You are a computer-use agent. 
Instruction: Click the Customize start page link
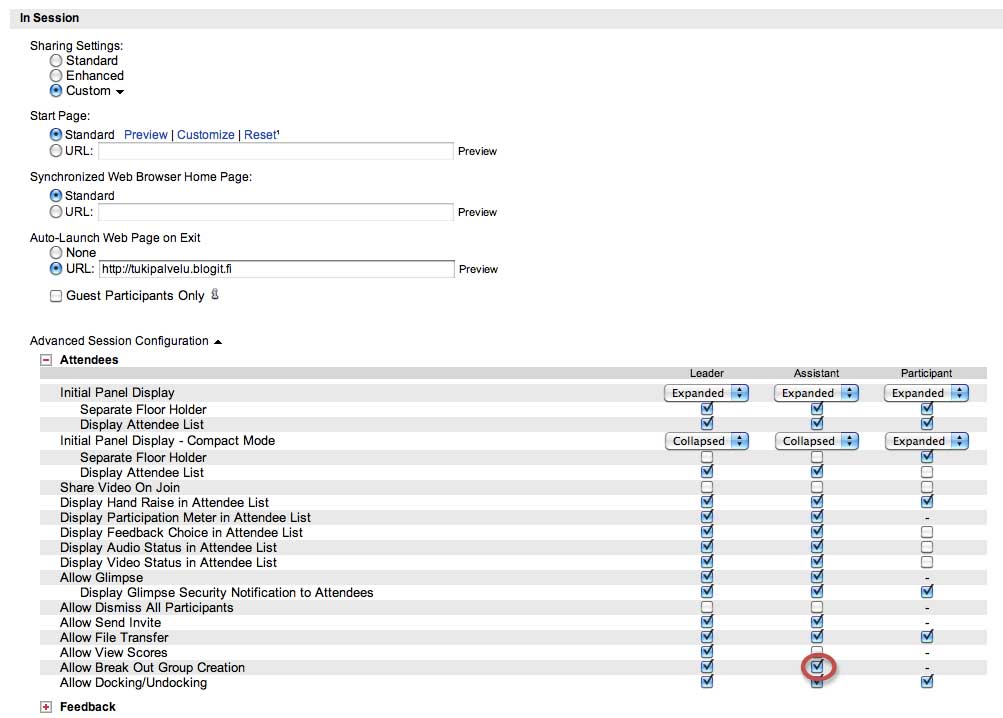pos(206,135)
